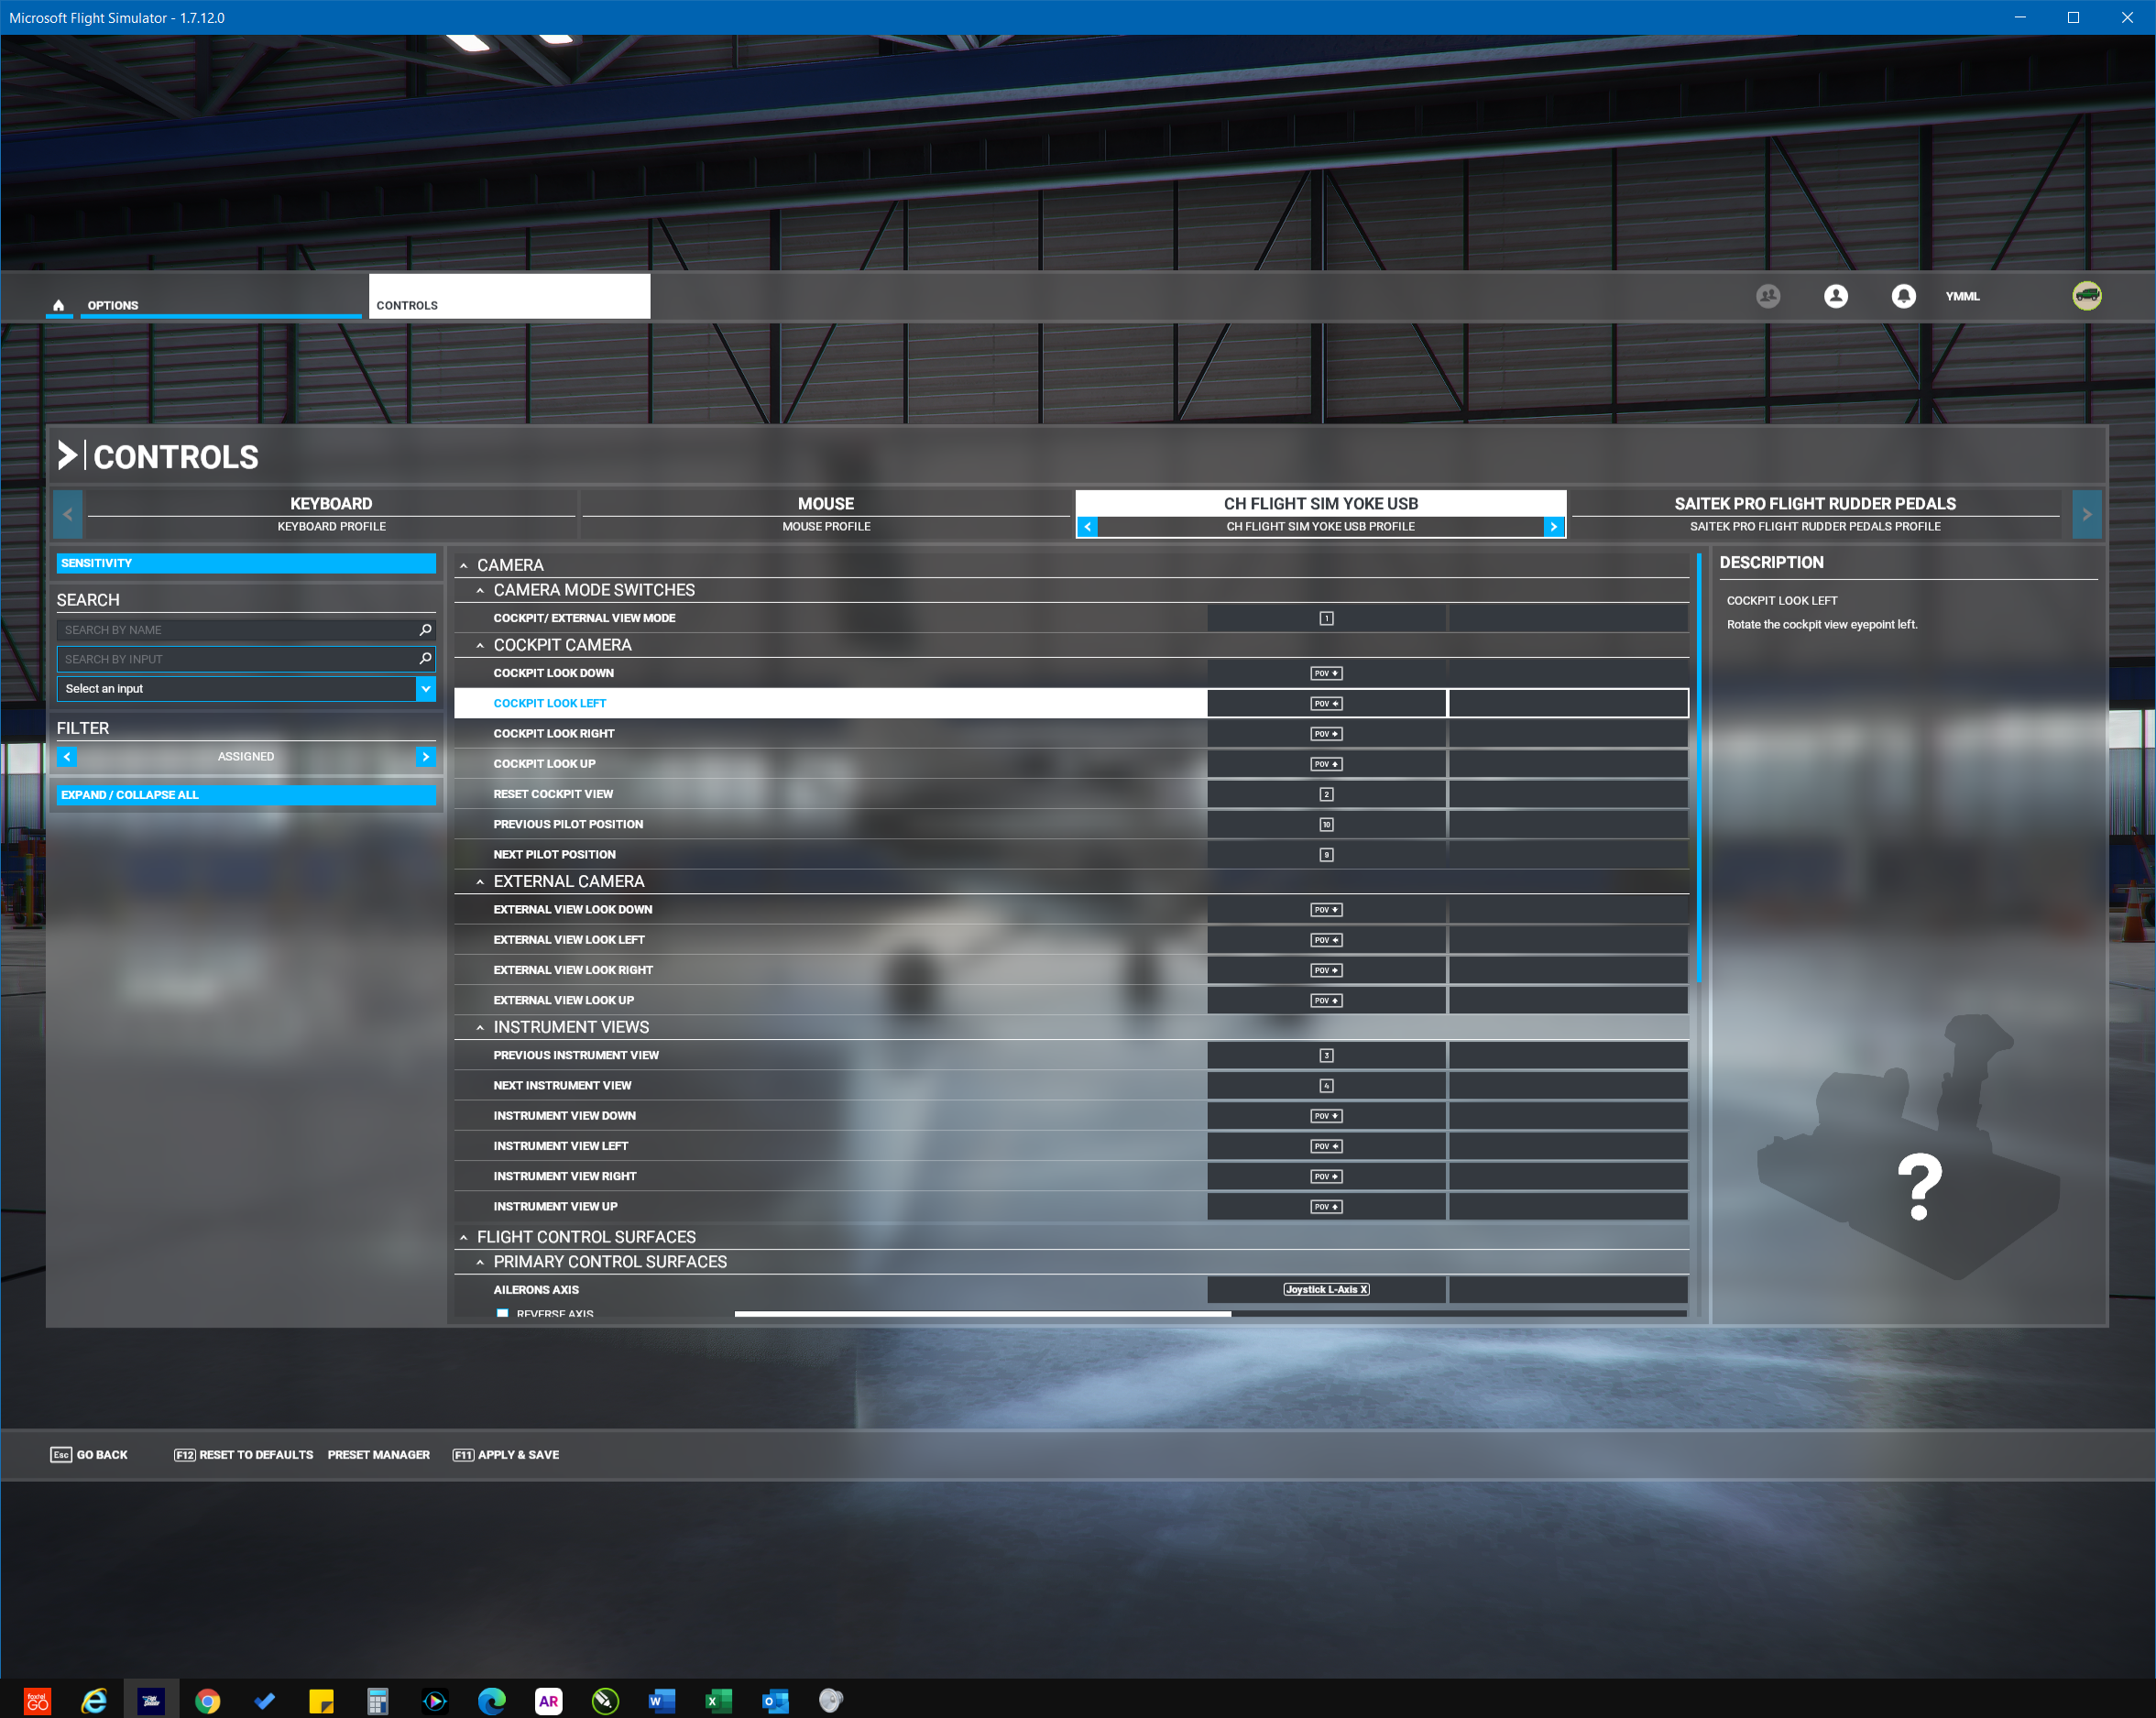The width and height of the screenshot is (2156, 1718).
Task: Toggle the Reverse Axis checkbox
Action: pos(503,1313)
